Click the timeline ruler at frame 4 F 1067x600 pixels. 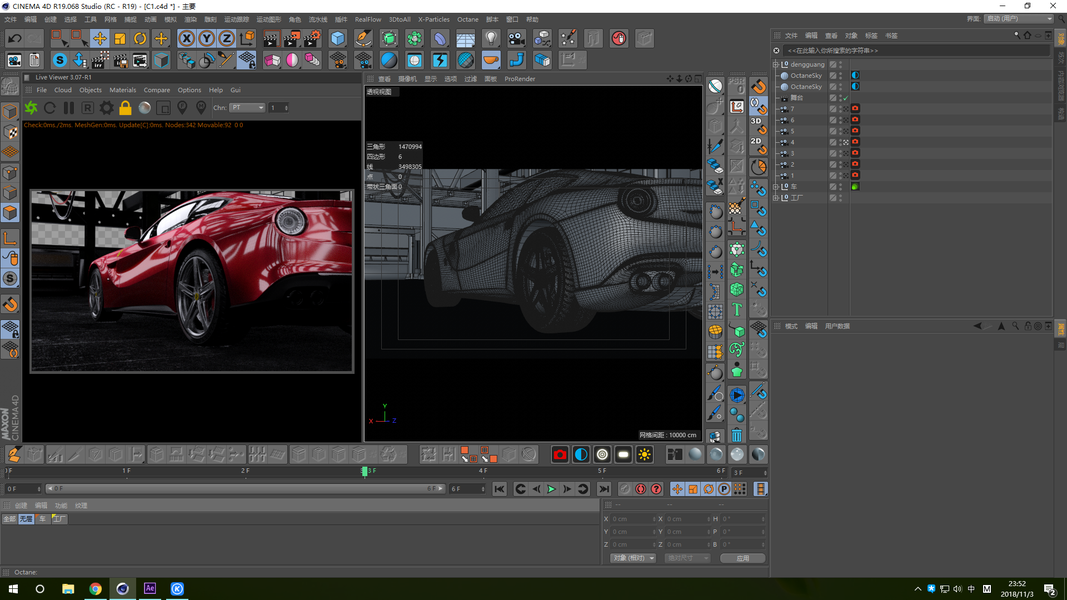(x=483, y=470)
